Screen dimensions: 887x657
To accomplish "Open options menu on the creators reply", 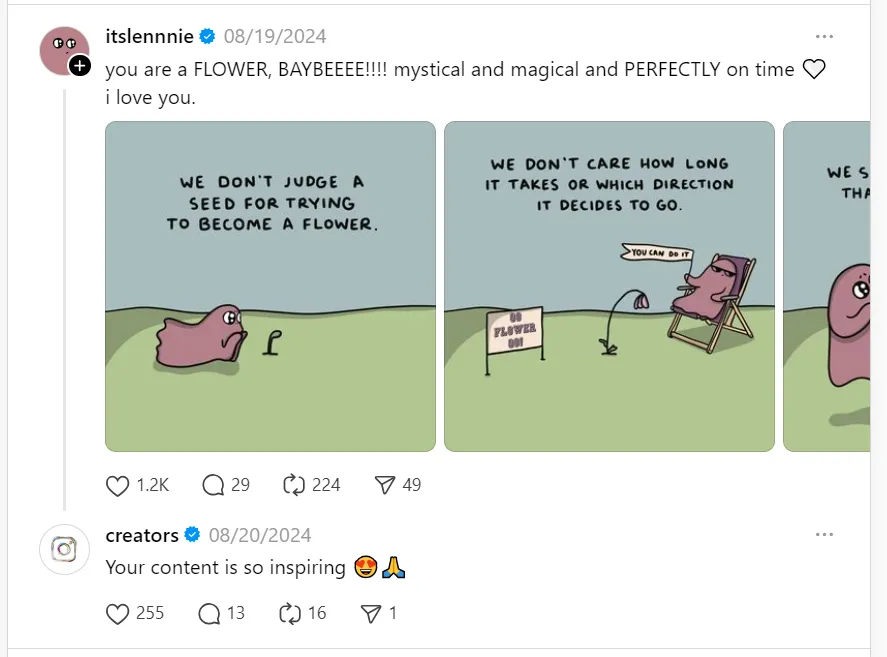I will tap(825, 534).
